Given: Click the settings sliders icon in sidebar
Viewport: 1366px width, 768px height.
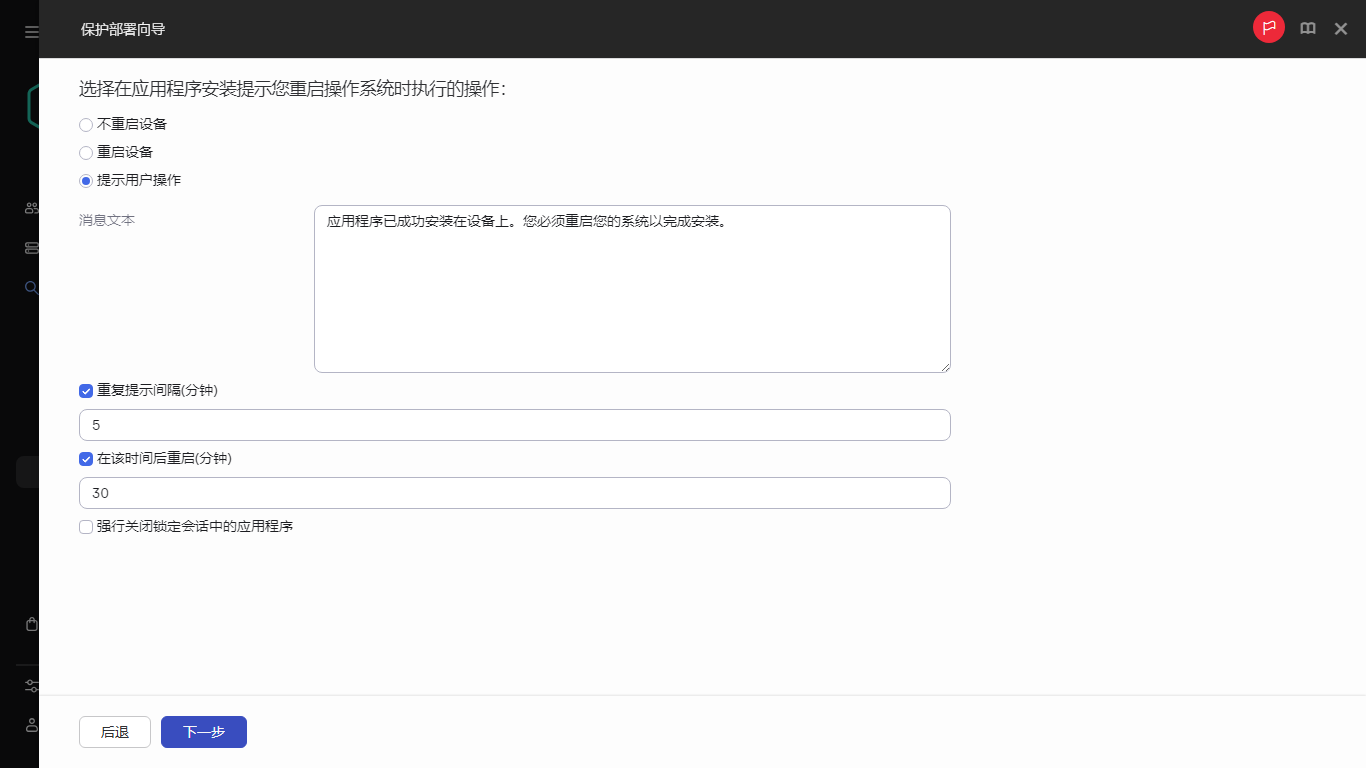Looking at the screenshot, I should [31, 686].
